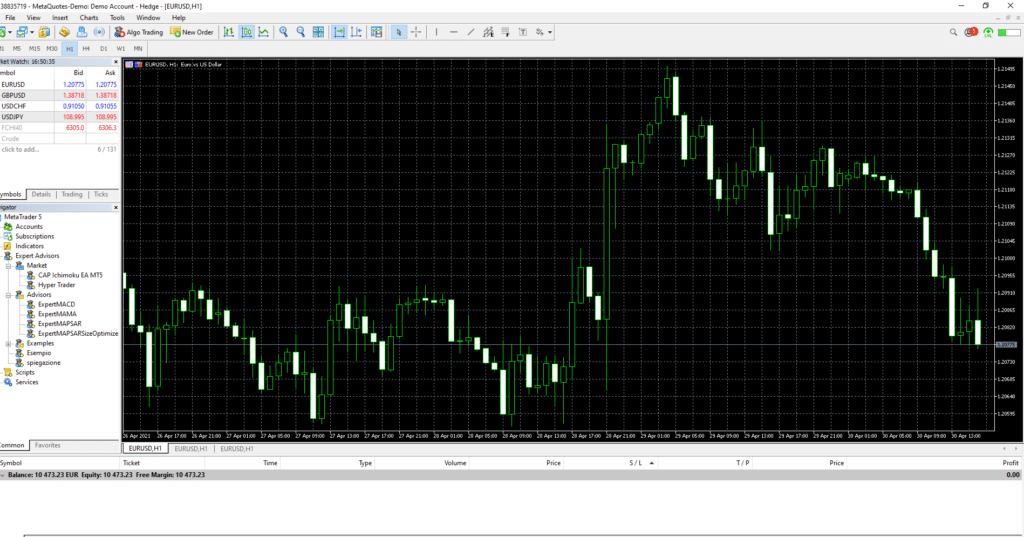Open the shapes tool dropdown arrow
Screen dimensions: 1024x537
(x=550, y=32)
